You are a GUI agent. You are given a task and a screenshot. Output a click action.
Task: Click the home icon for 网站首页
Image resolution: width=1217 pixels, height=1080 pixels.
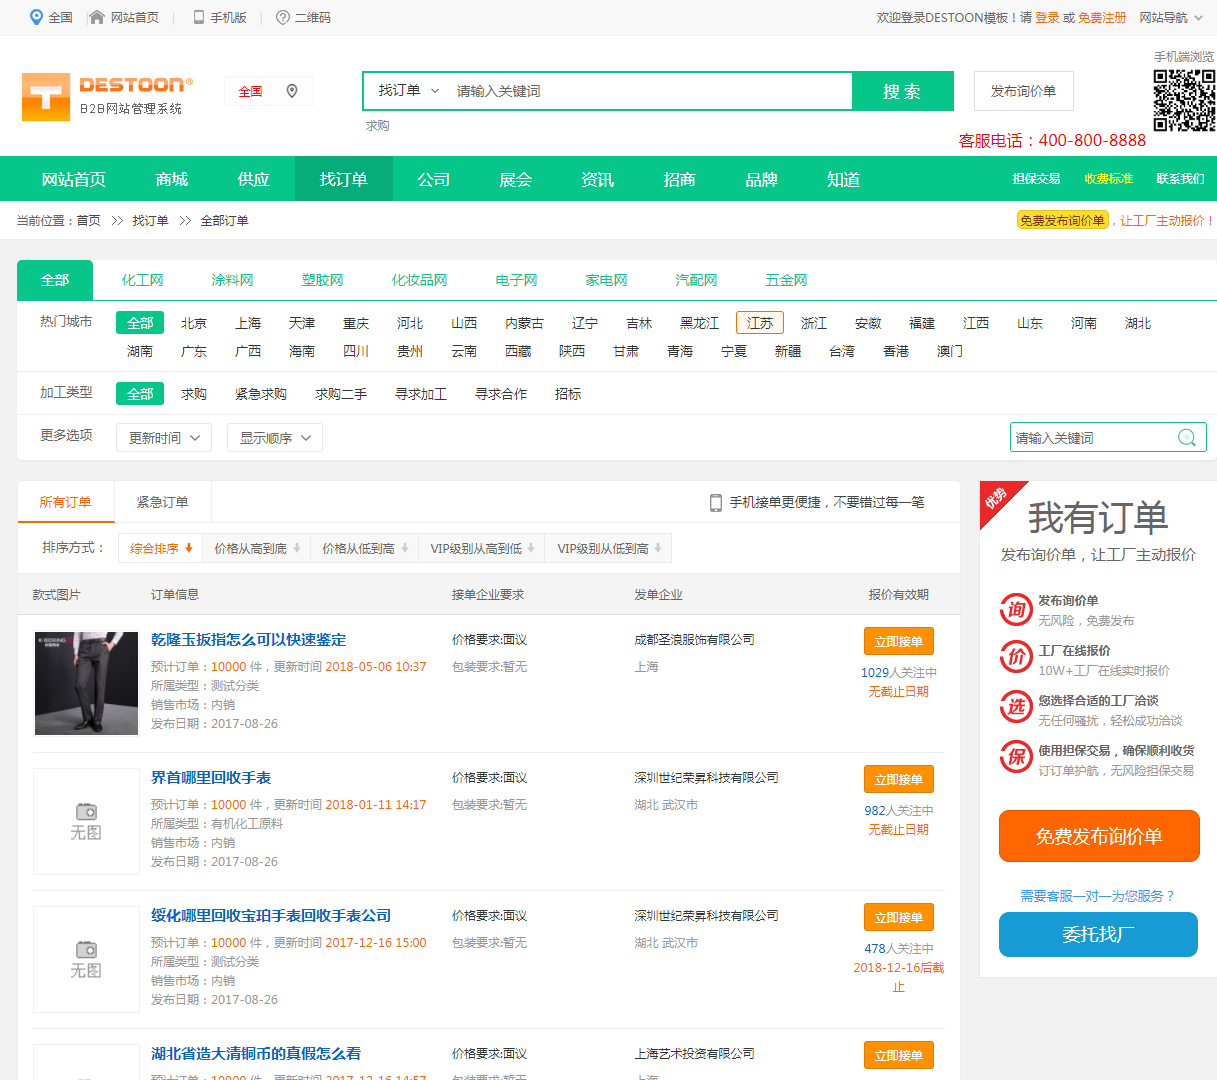coord(97,17)
